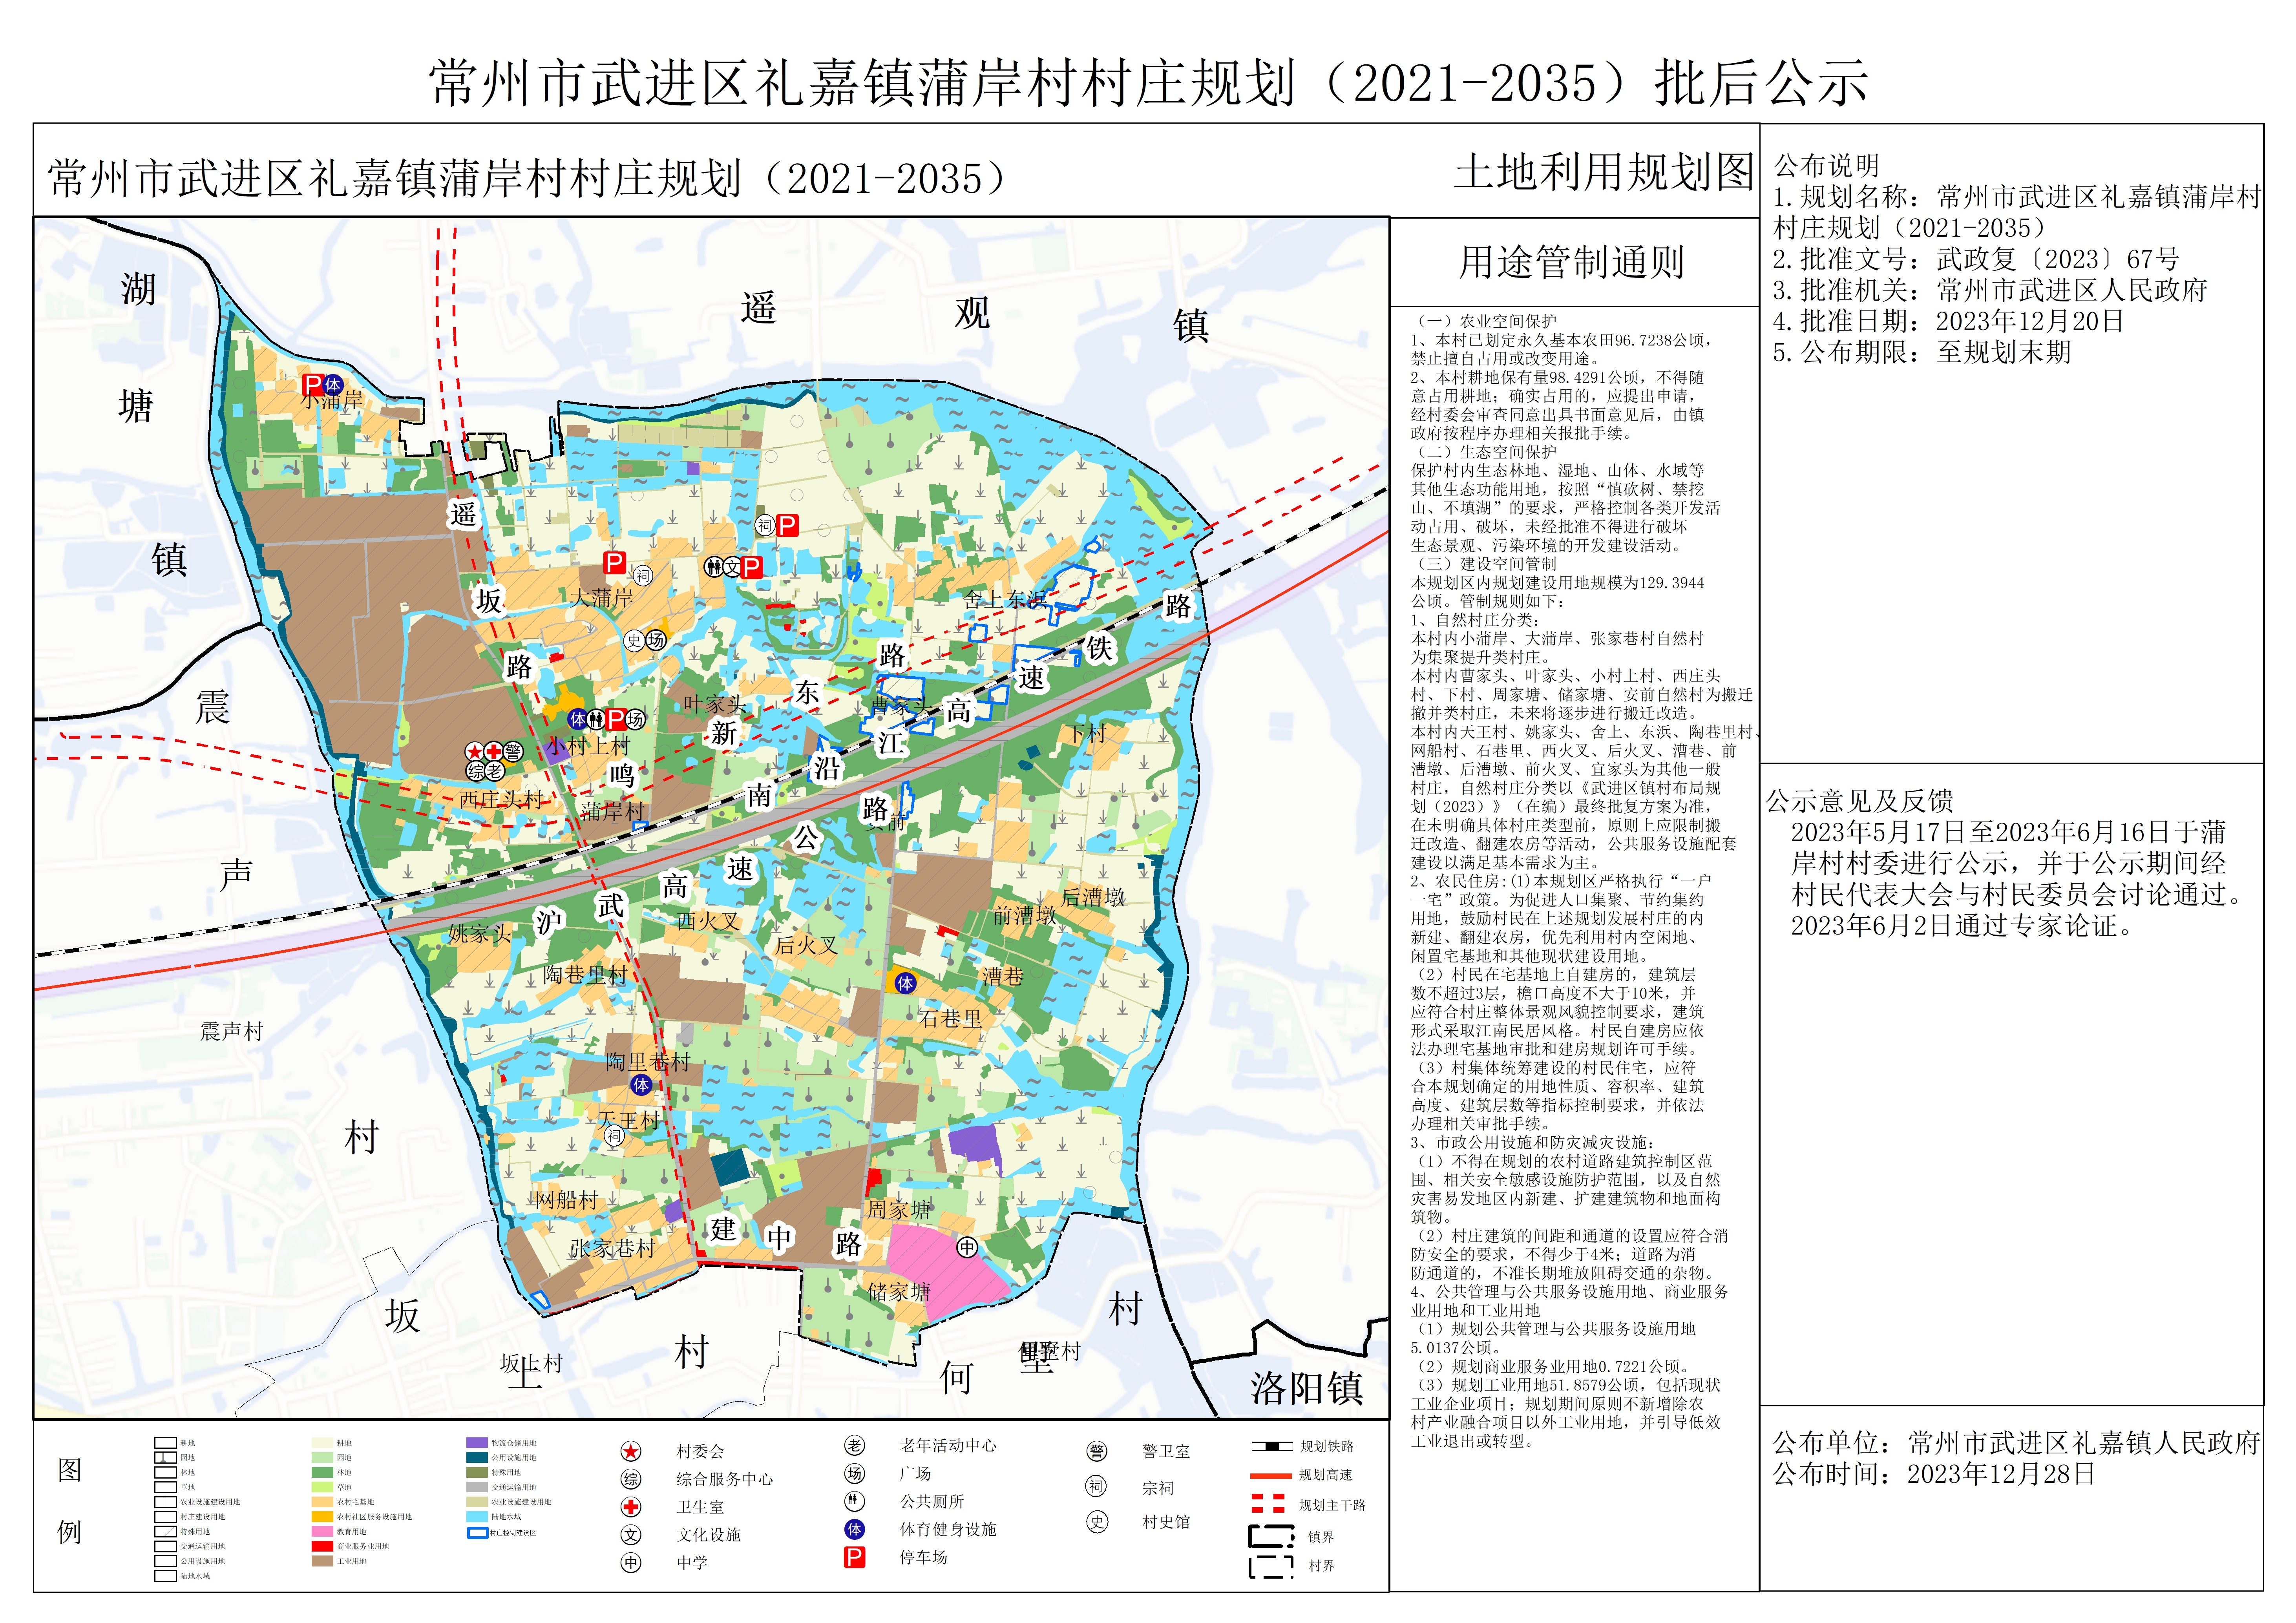Image resolution: width=2296 pixels, height=1623 pixels.
Task: Click the 史 icon below 大蒲岸
Action: click(x=634, y=641)
